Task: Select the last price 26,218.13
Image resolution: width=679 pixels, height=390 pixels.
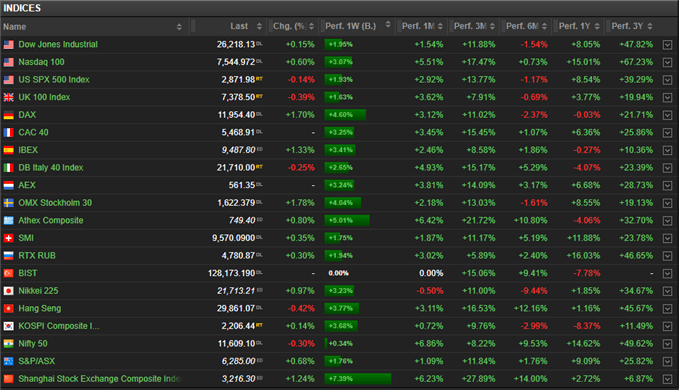Action: 236,45
